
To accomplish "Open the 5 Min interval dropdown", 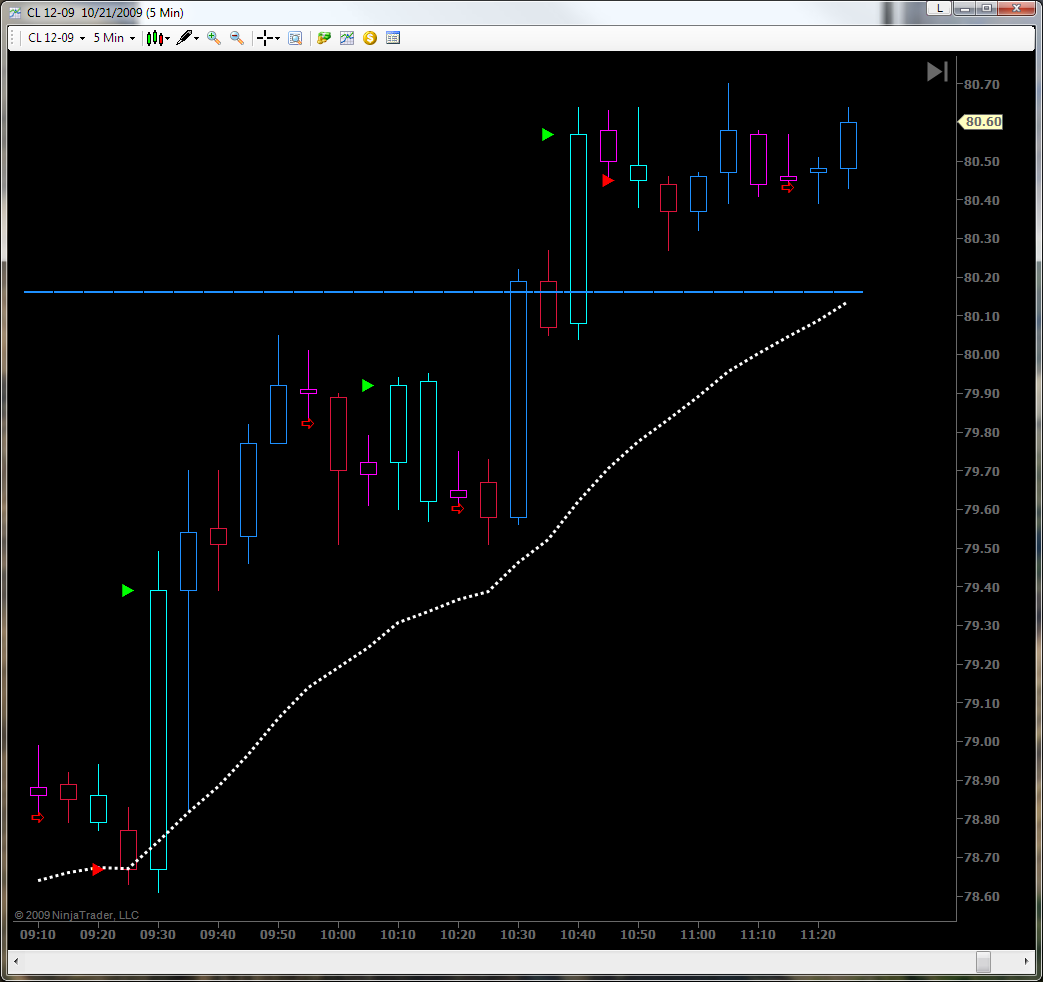I will [x=114, y=38].
